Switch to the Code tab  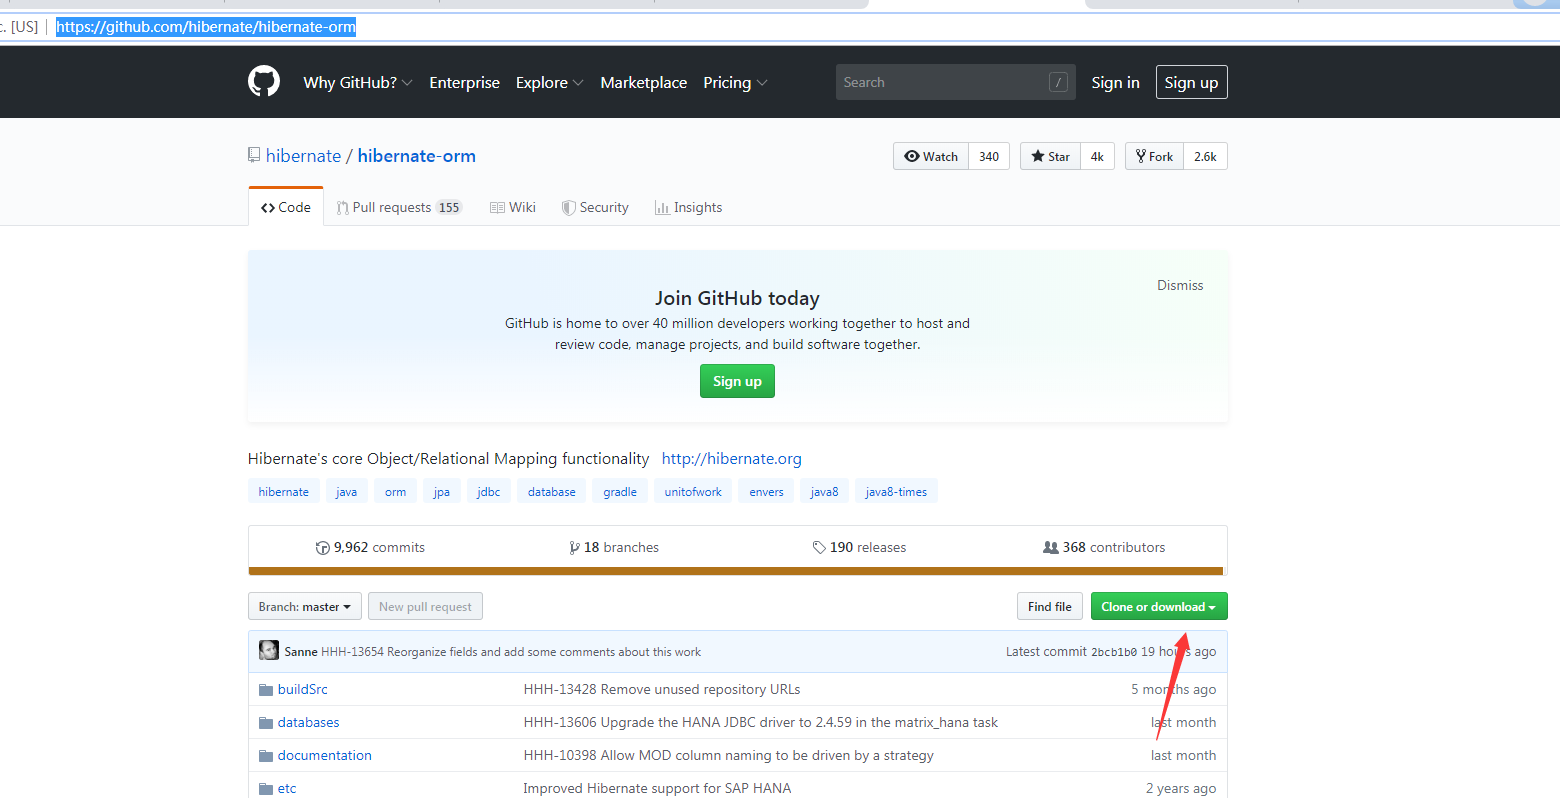(286, 207)
